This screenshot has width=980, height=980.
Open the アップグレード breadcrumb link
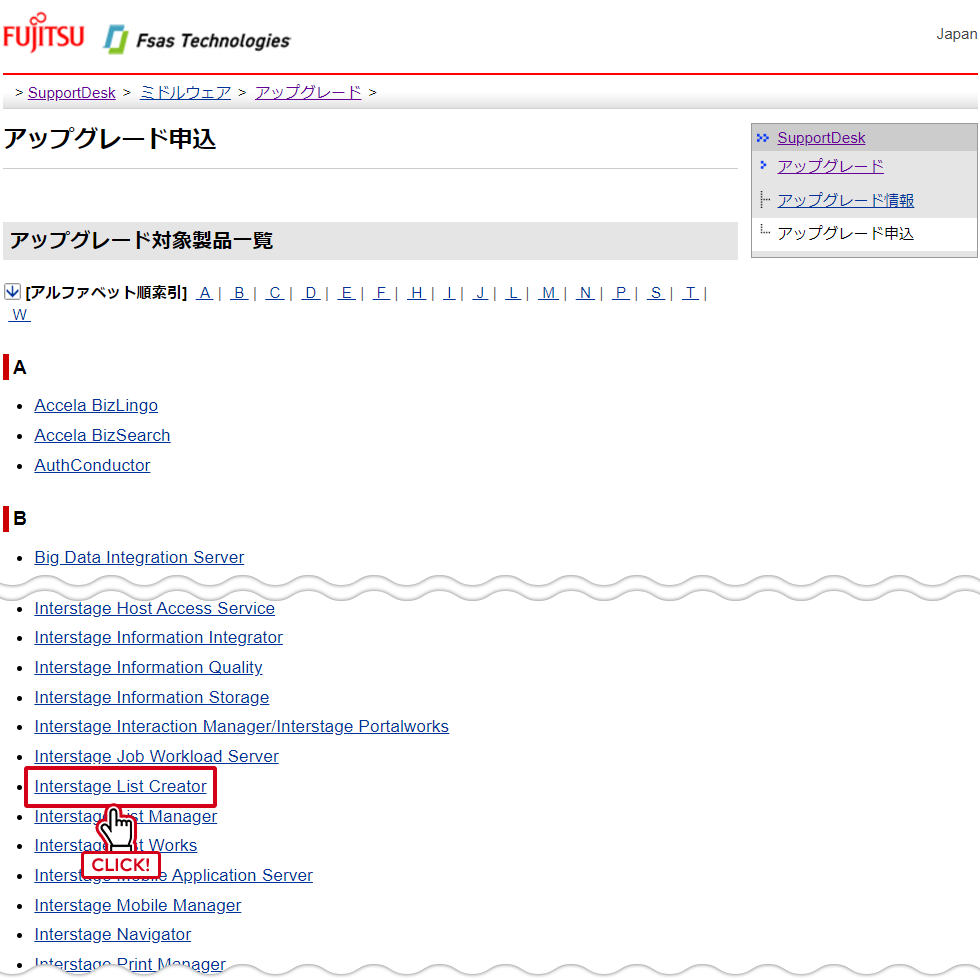pyautogui.click(x=308, y=92)
